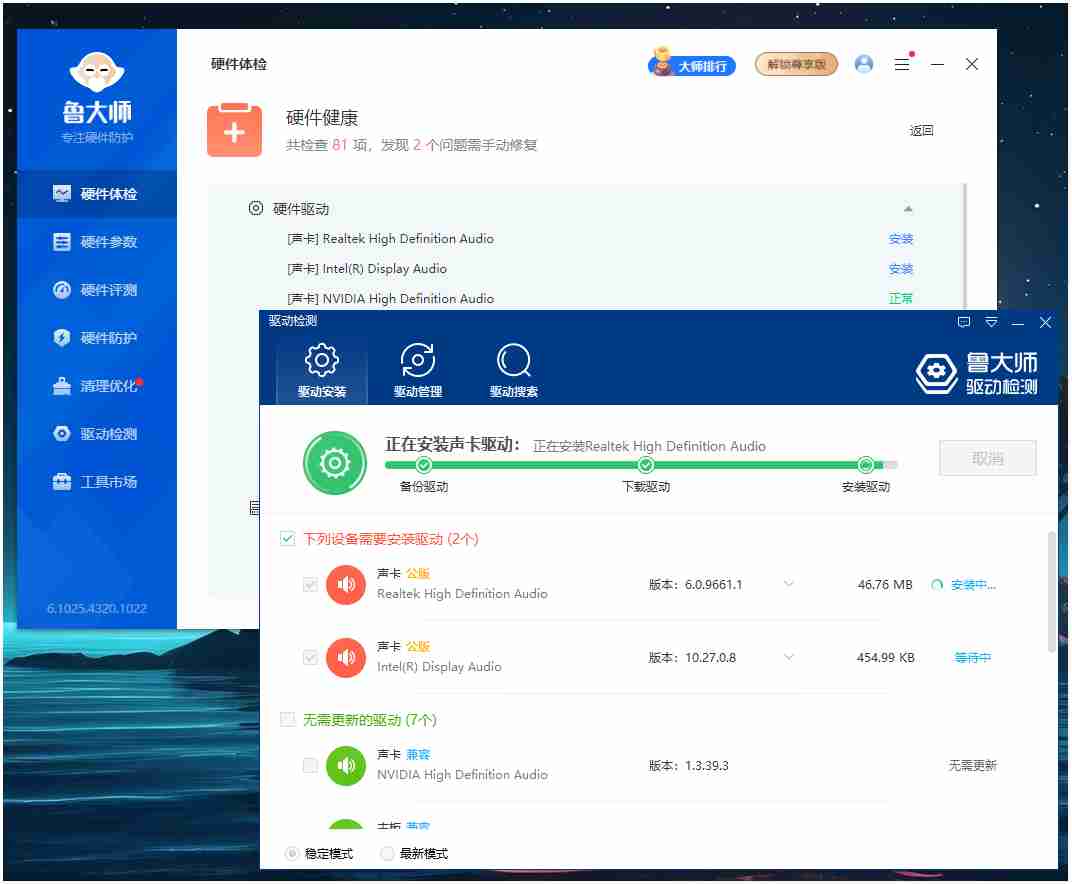Uncheck 下列设备需要安装驱动 checkbox
Screen dimensions: 1072x885
[x=287, y=537]
